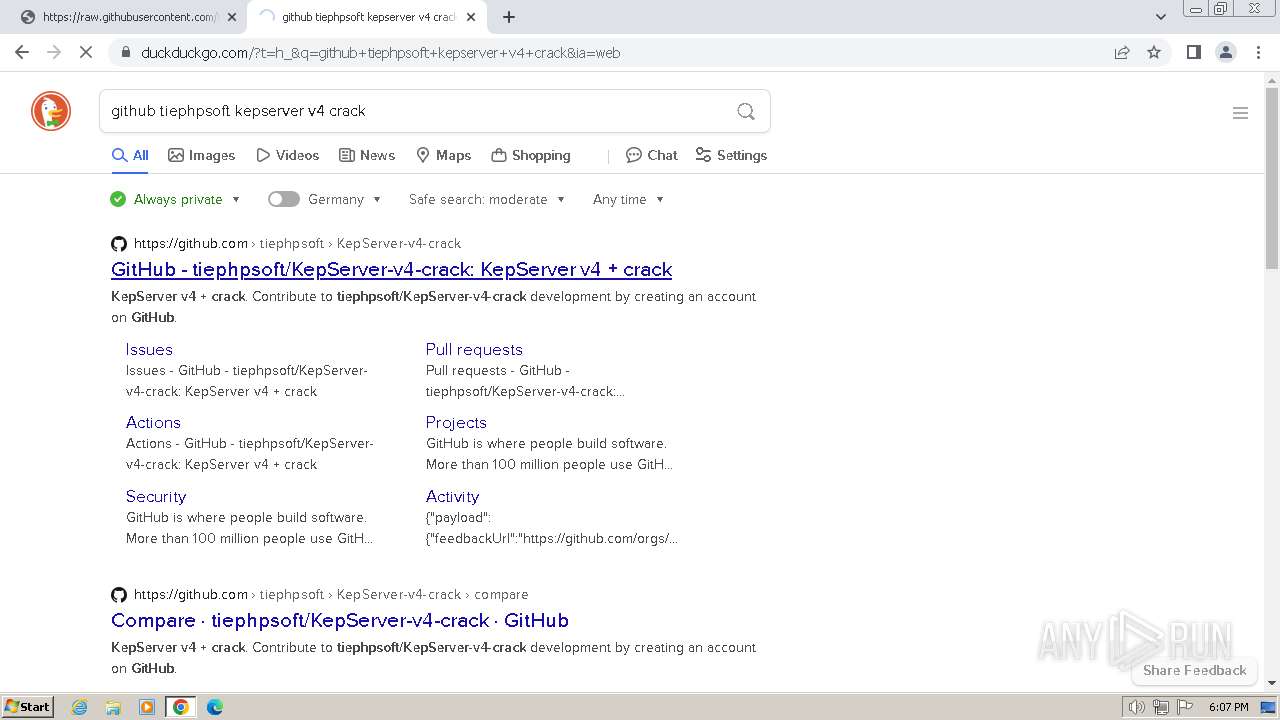Go back using browser back arrow
This screenshot has height=720, width=1280.
coord(22,52)
